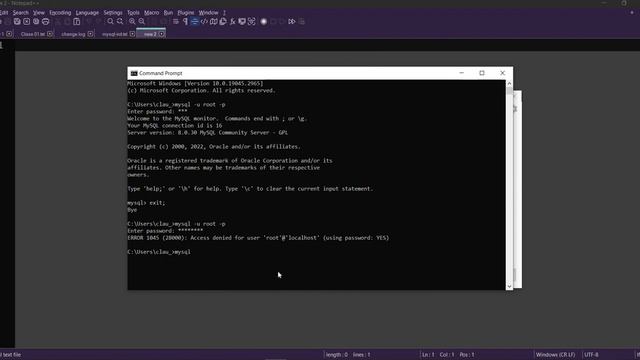This screenshot has width=640, height=360.
Task: Click the Print toolbar icon
Action: (x=45, y=22)
